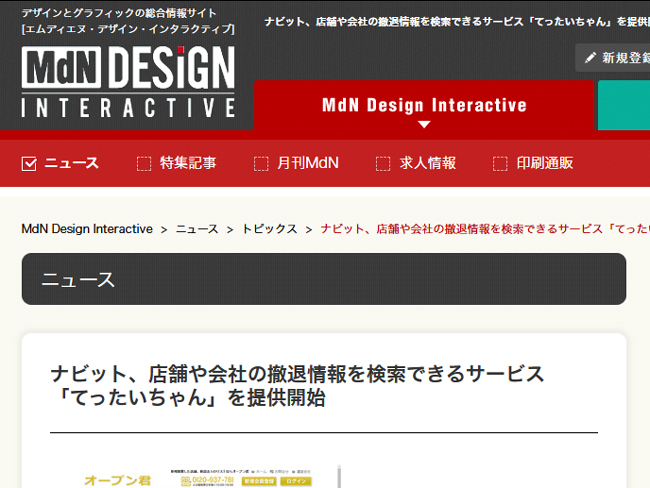Click the article headline ナビット、店舗や会社の撤退情報
Viewport: 650px width, 488px height.
click(297, 386)
